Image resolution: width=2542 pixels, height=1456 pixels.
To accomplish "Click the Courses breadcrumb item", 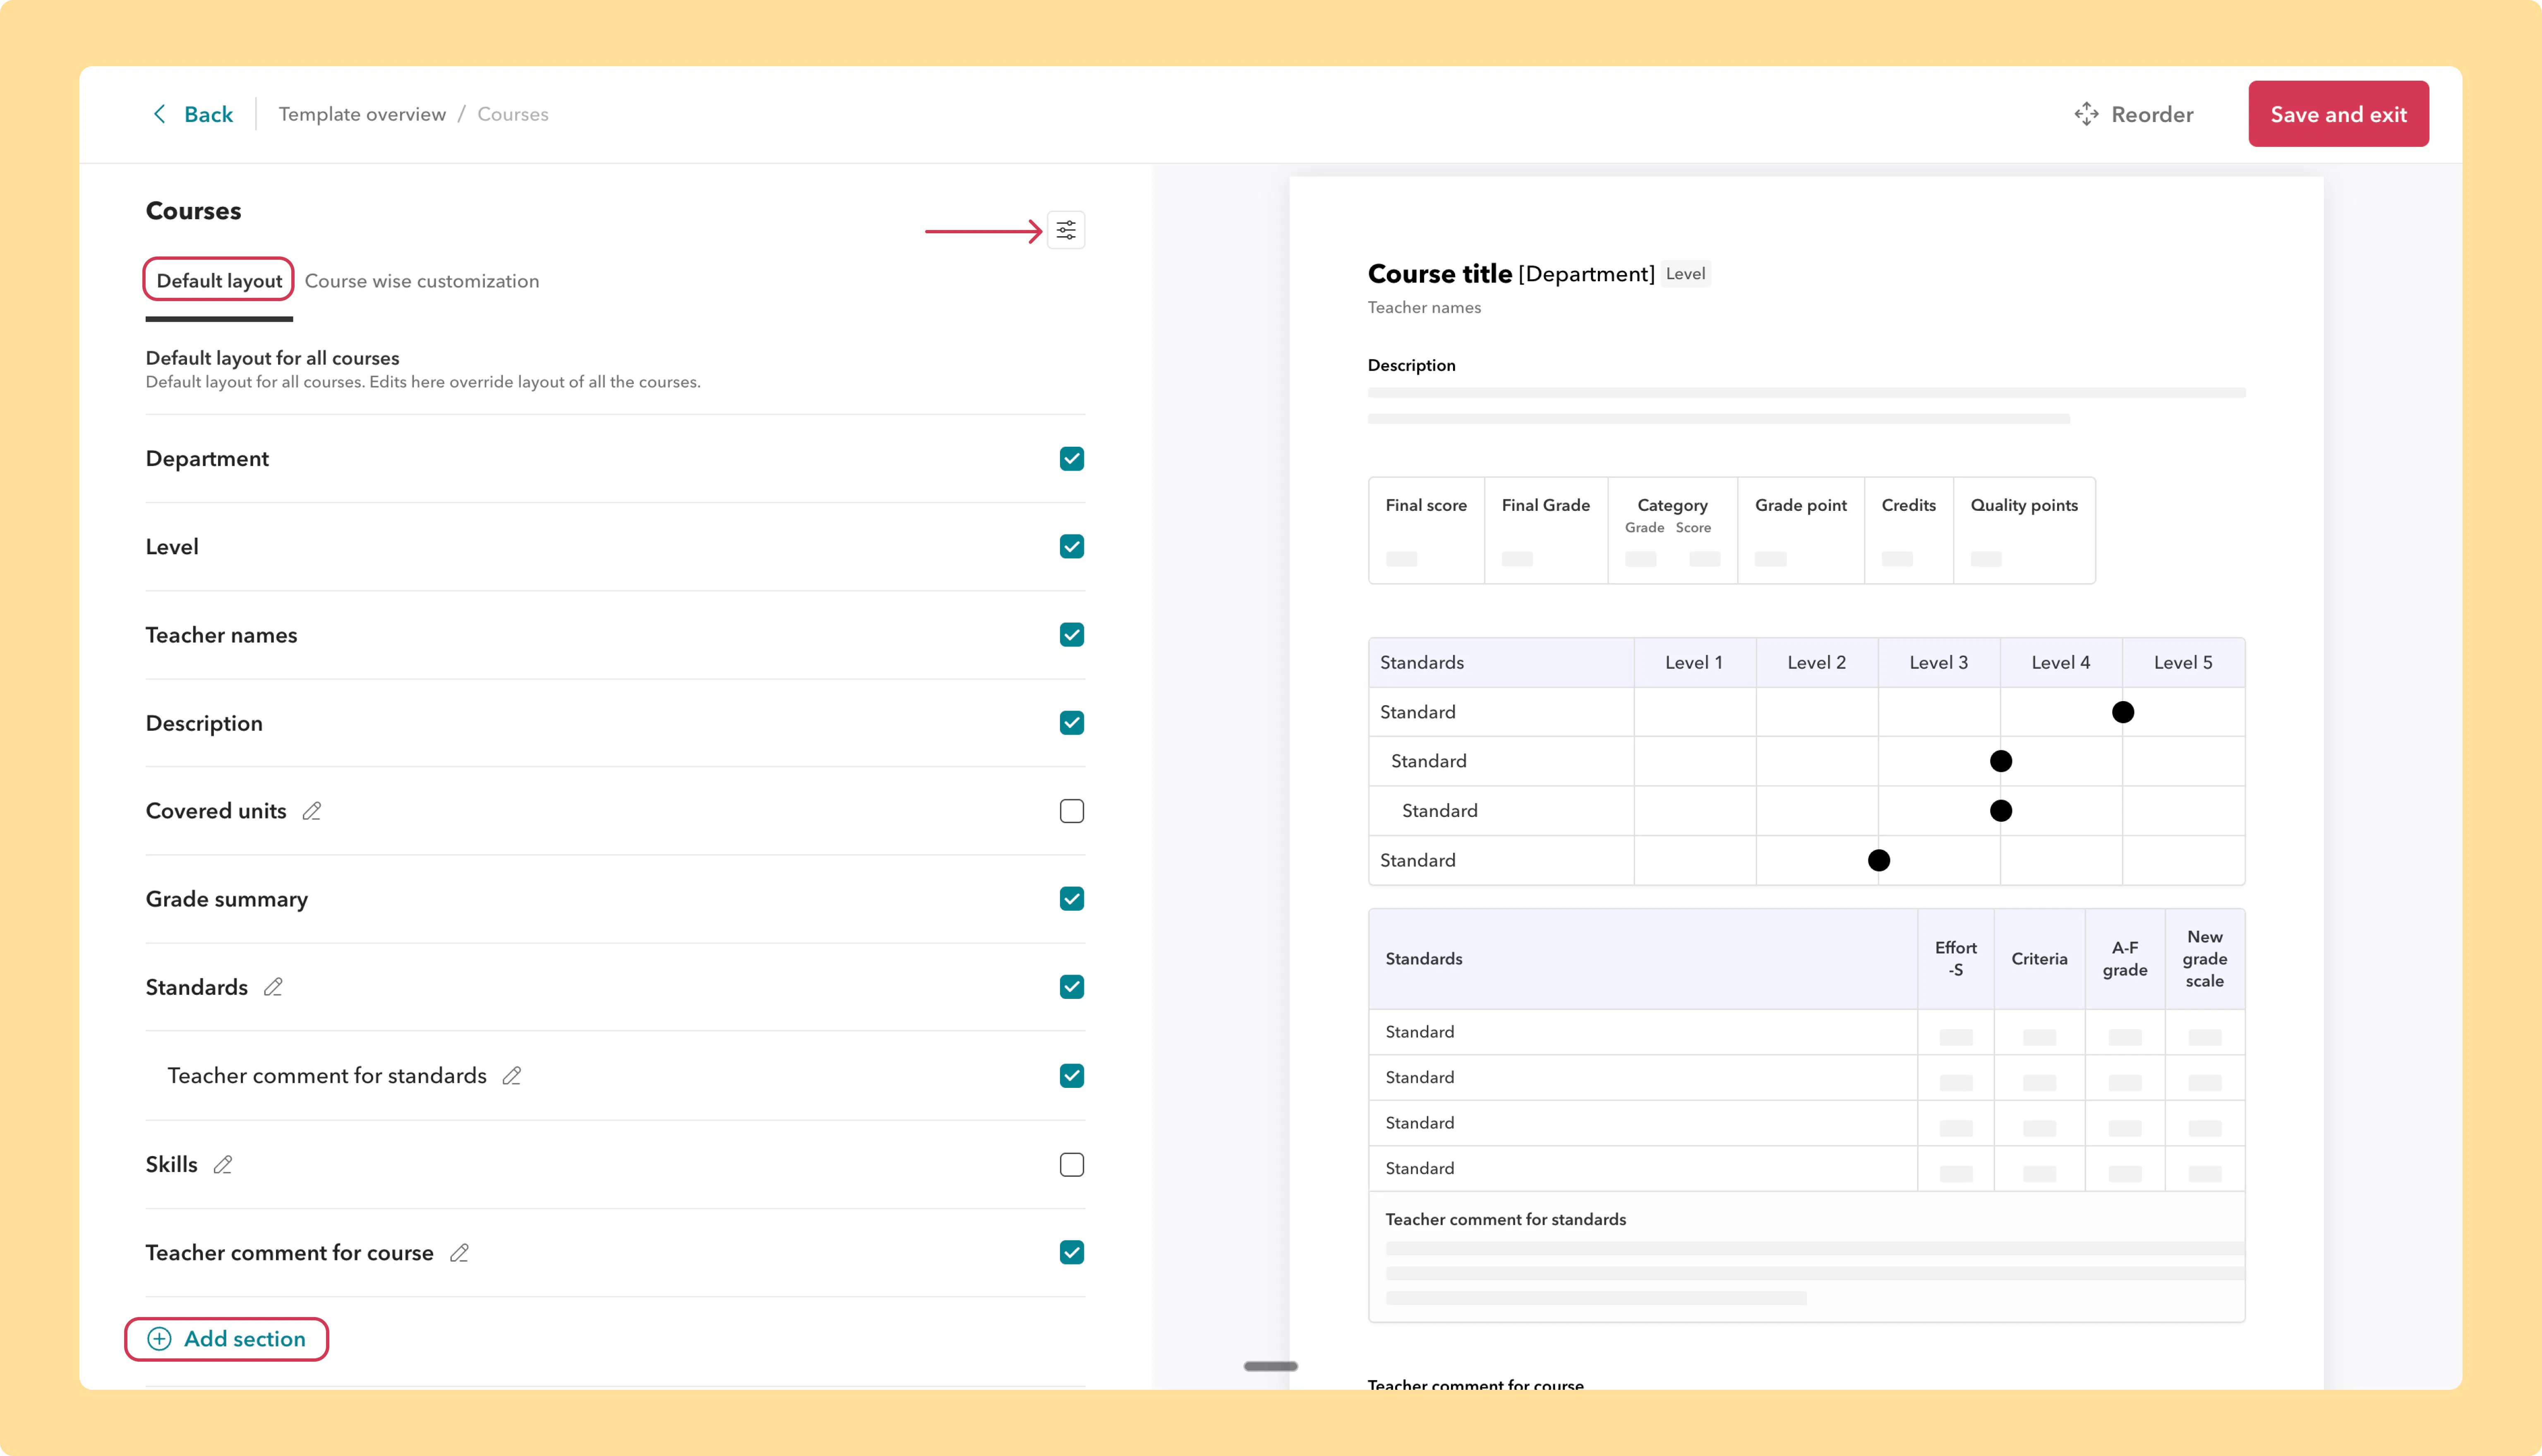I will [x=513, y=114].
